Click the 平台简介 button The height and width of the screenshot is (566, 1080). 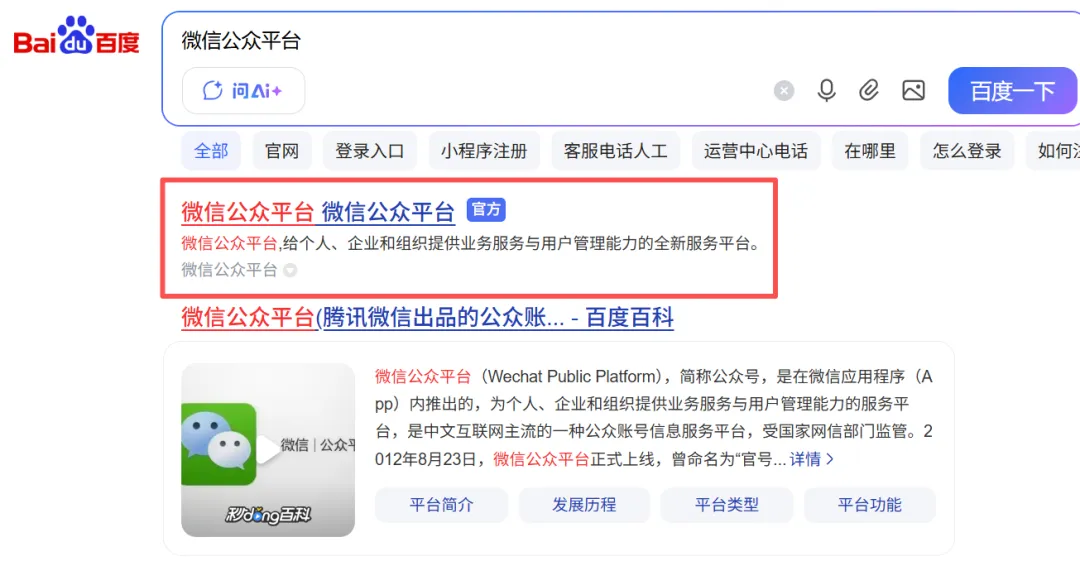click(x=442, y=505)
